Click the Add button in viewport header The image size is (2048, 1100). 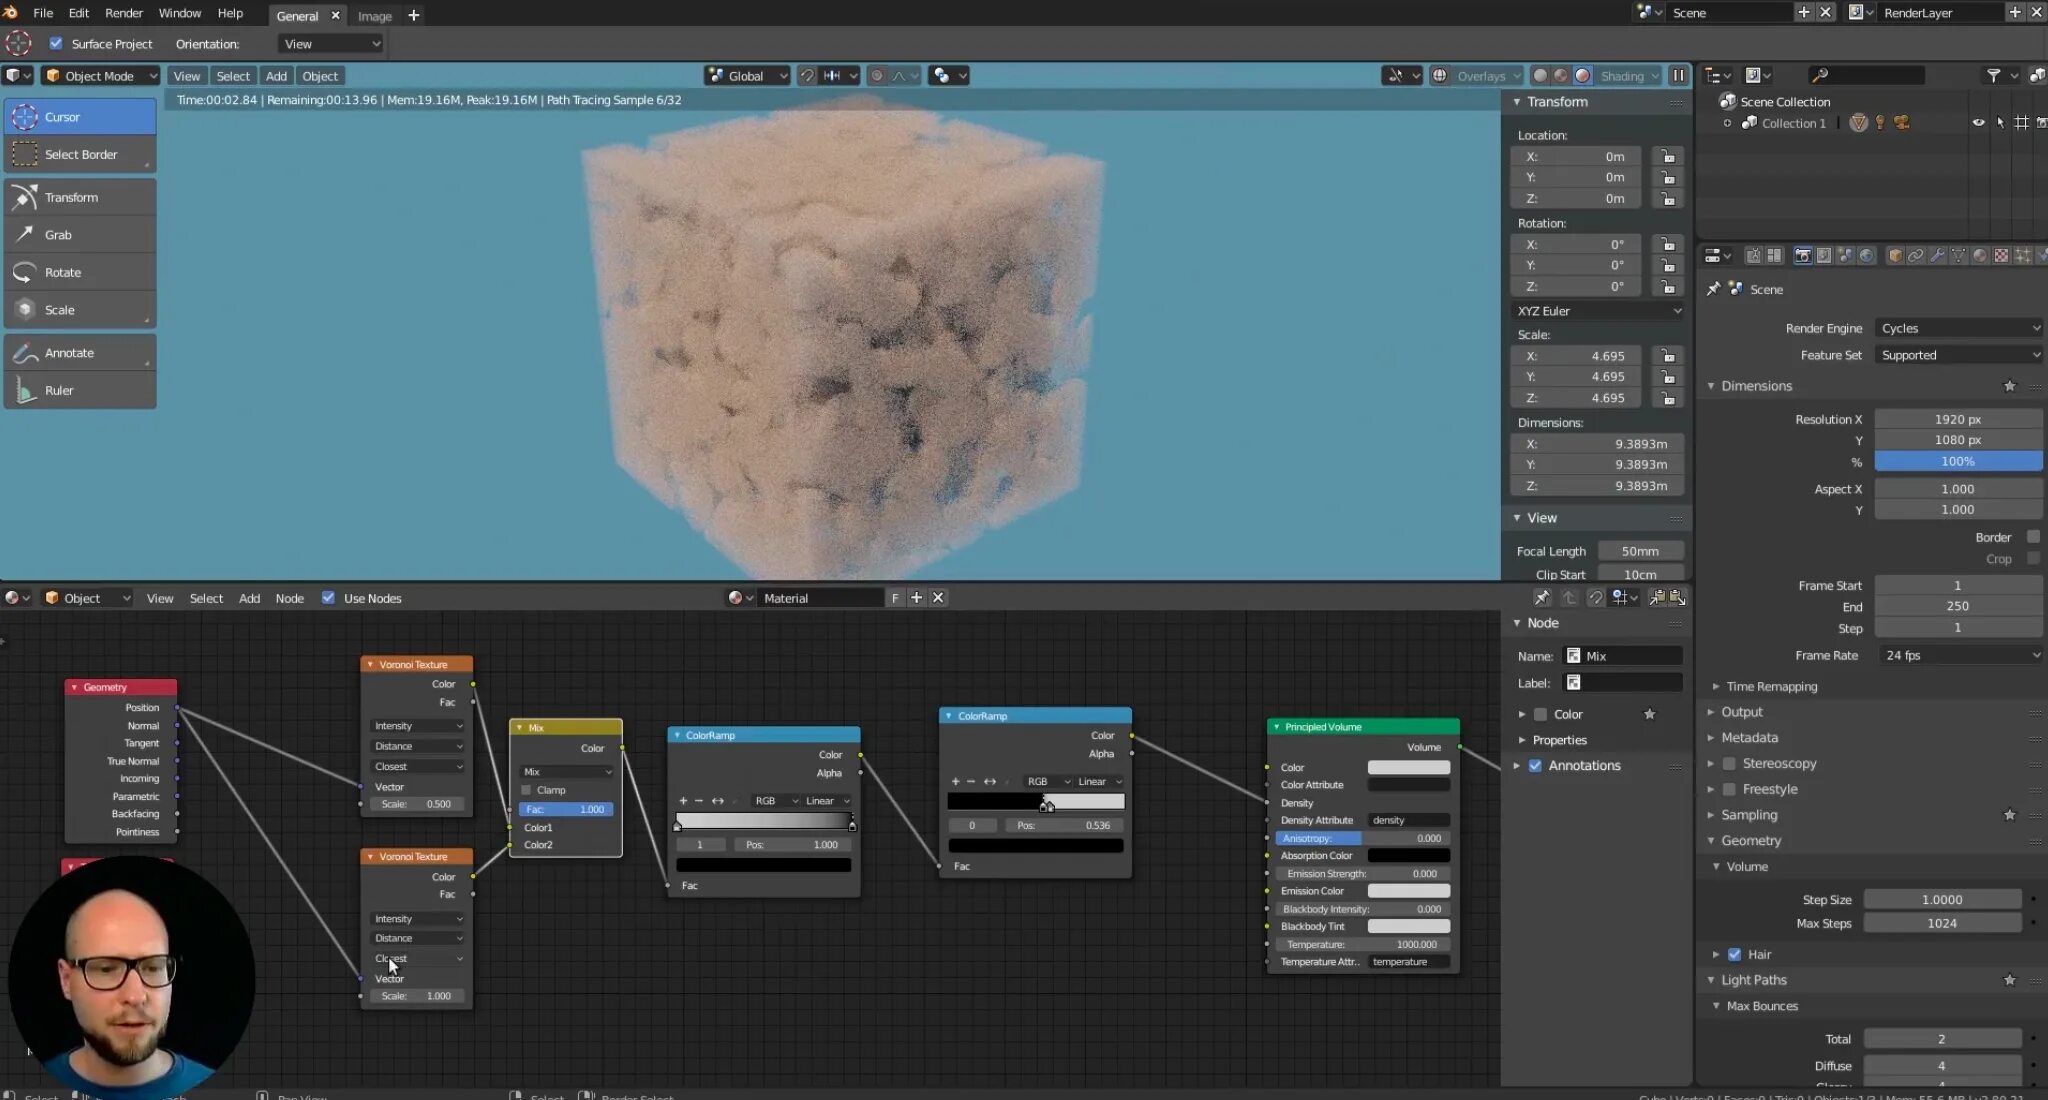click(276, 76)
